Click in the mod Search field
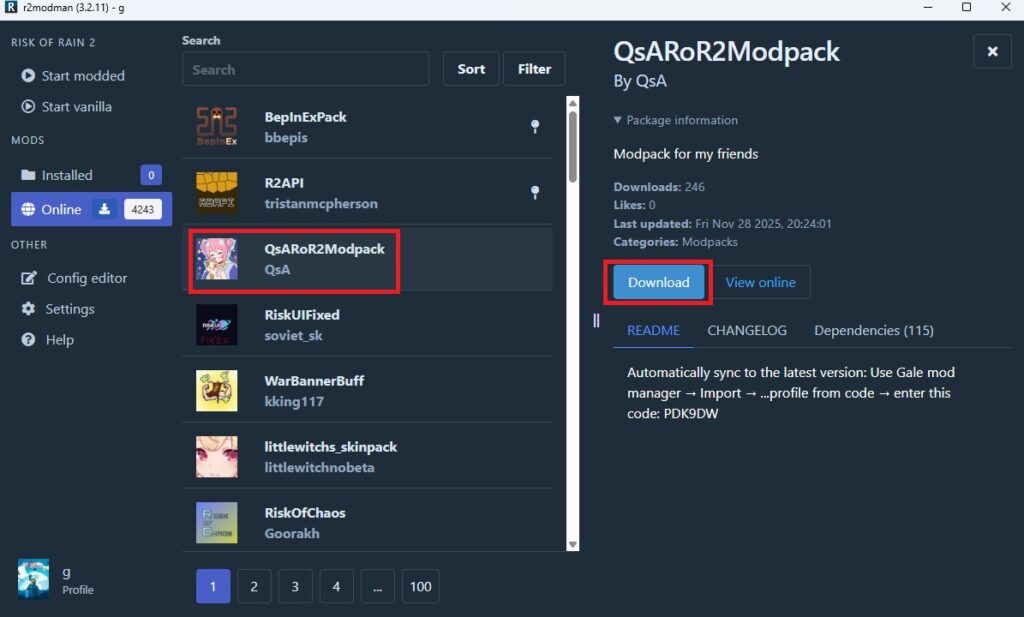The height and width of the screenshot is (617, 1024). point(305,69)
